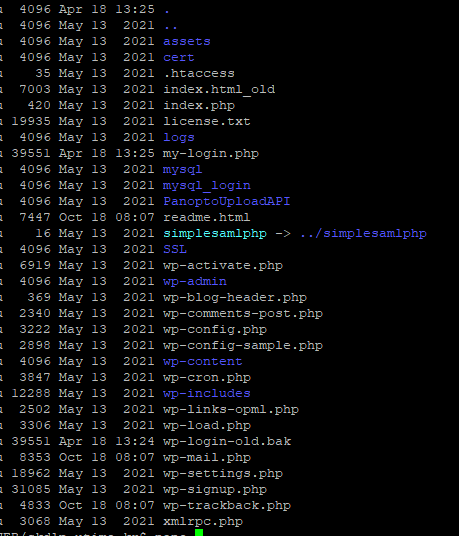
Task: Select the assets directory name
Action: click(187, 41)
